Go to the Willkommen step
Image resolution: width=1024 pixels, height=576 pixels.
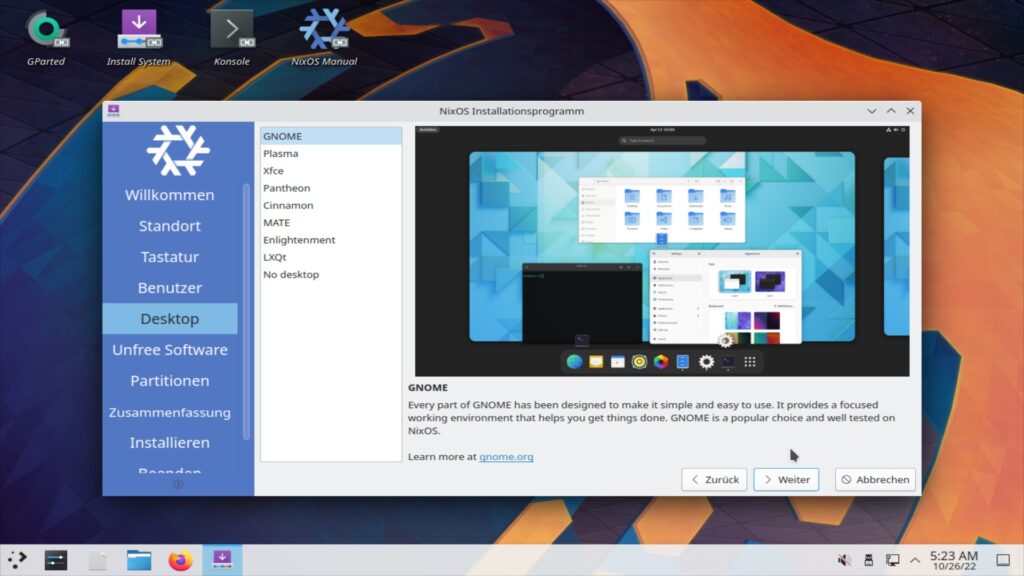pos(170,195)
